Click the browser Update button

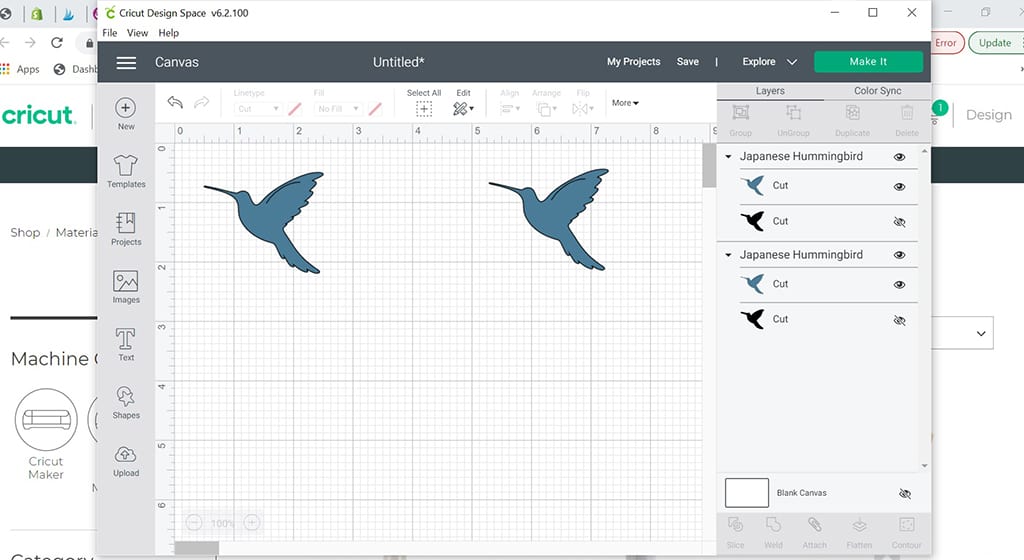(995, 43)
